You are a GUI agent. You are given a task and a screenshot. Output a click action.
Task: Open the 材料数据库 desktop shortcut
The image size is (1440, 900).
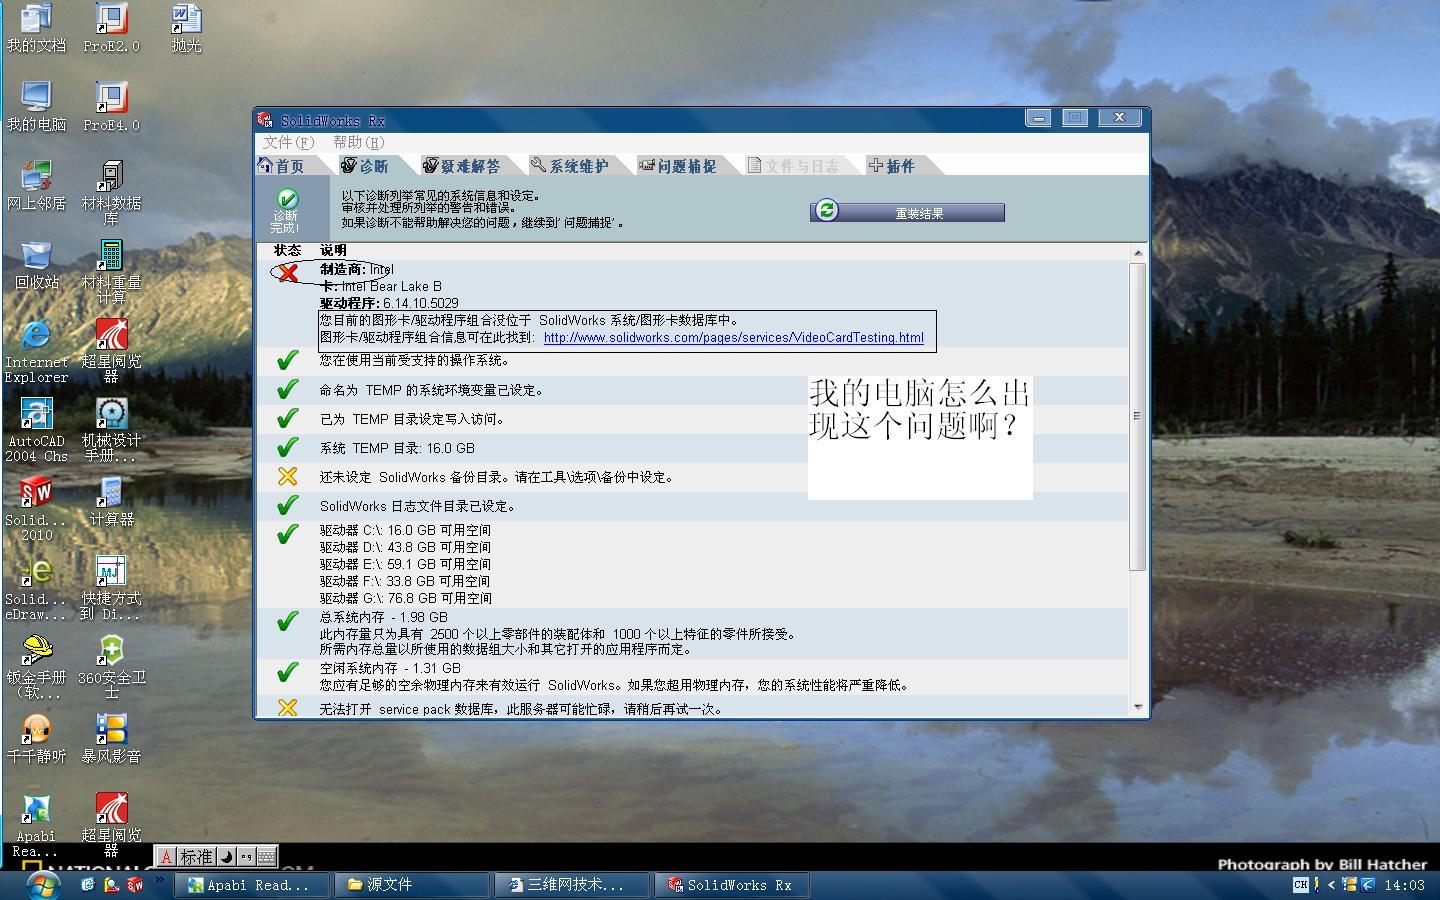111,193
